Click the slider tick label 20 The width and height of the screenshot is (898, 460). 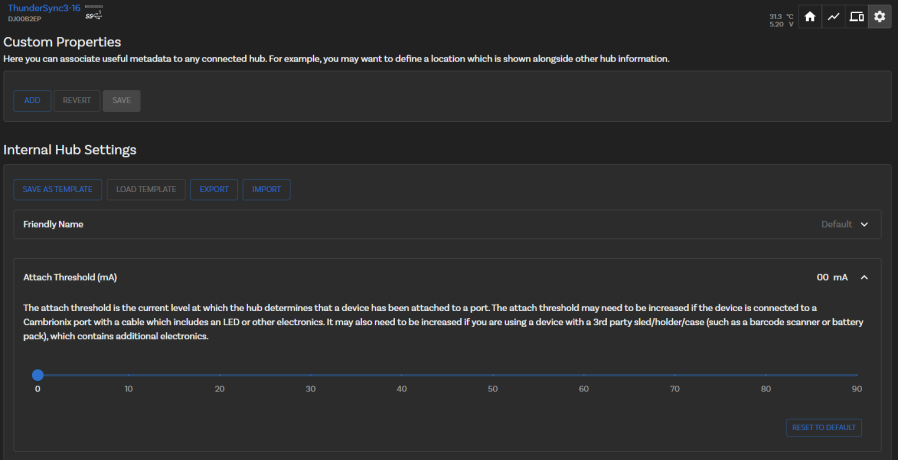click(x=219, y=389)
